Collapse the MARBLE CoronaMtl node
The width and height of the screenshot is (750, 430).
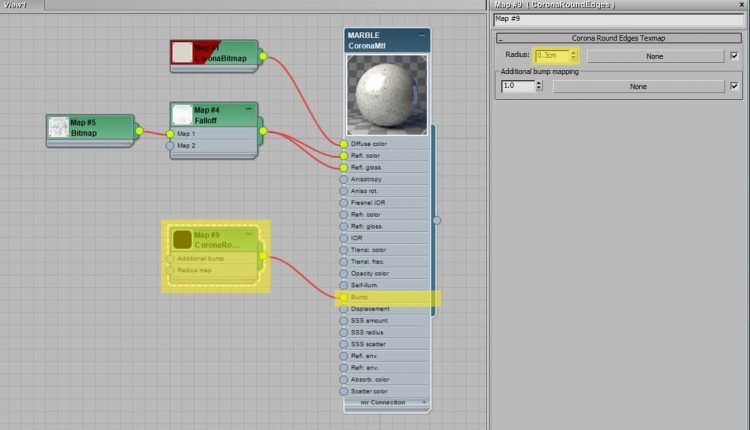pyautogui.click(x=422, y=35)
